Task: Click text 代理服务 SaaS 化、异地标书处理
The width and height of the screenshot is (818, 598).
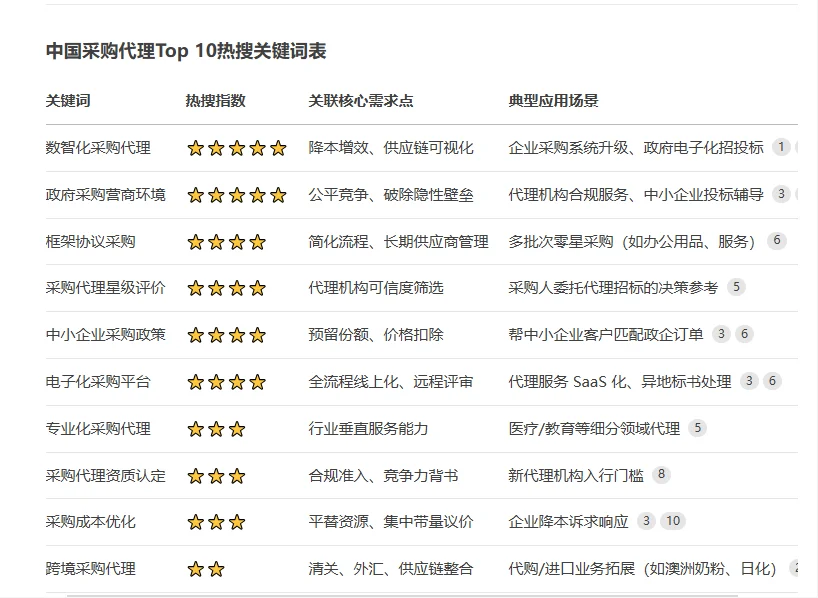Action: coord(620,381)
